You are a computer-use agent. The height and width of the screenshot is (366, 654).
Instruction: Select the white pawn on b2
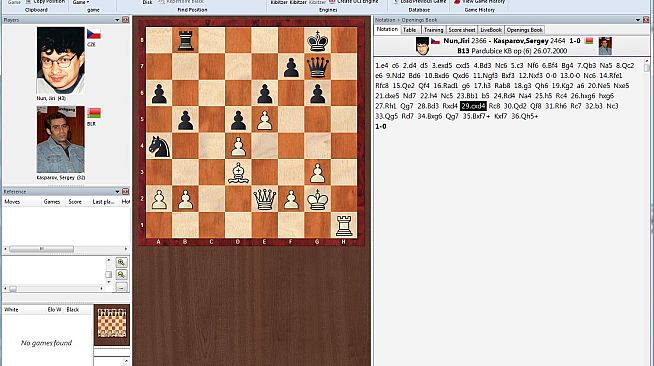[x=185, y=199]
